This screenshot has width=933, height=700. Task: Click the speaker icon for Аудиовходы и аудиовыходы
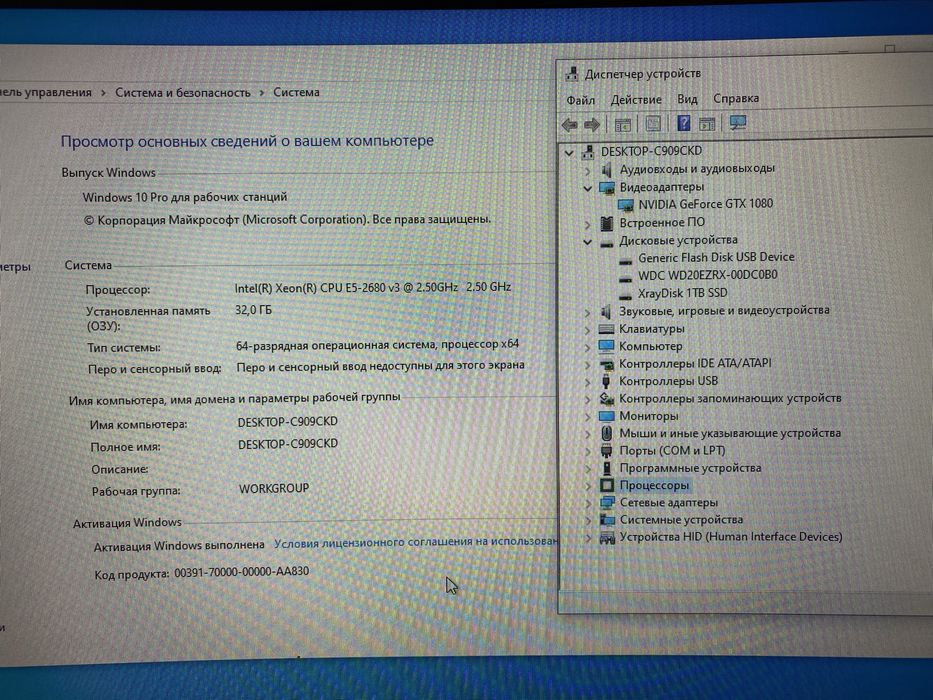click(x=606, y=170)
